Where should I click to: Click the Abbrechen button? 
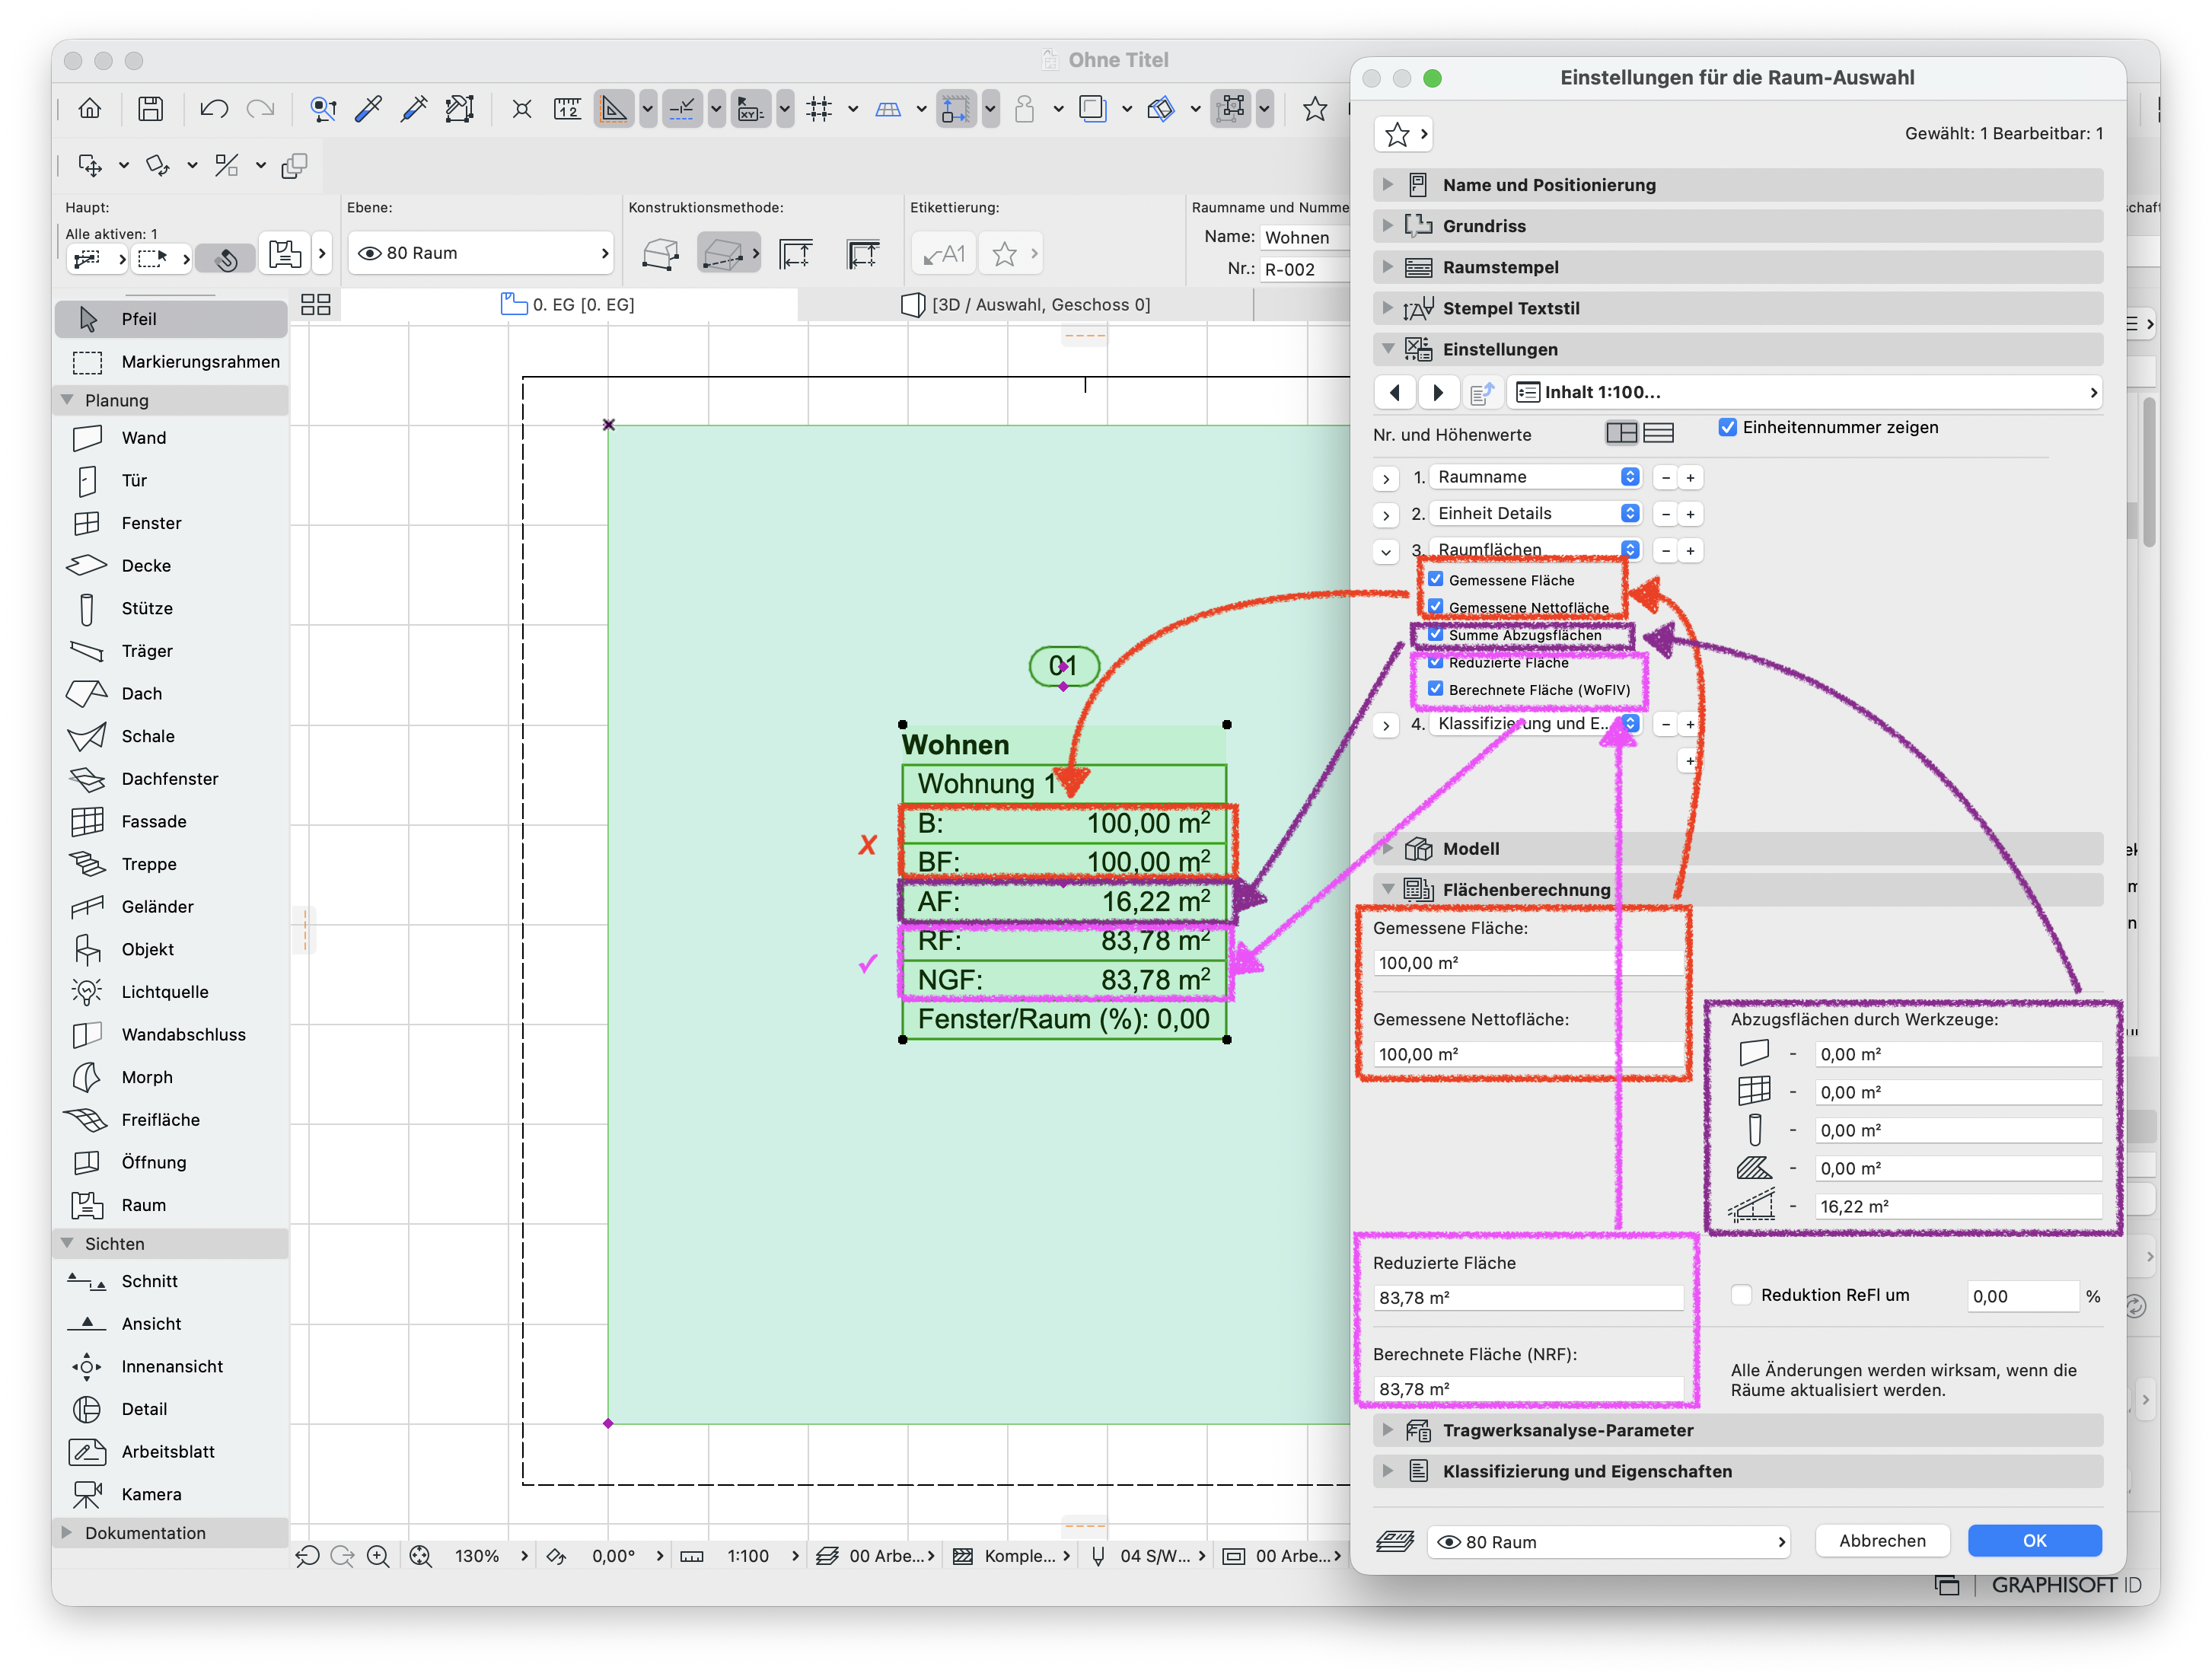[x=1882, y=1541]
